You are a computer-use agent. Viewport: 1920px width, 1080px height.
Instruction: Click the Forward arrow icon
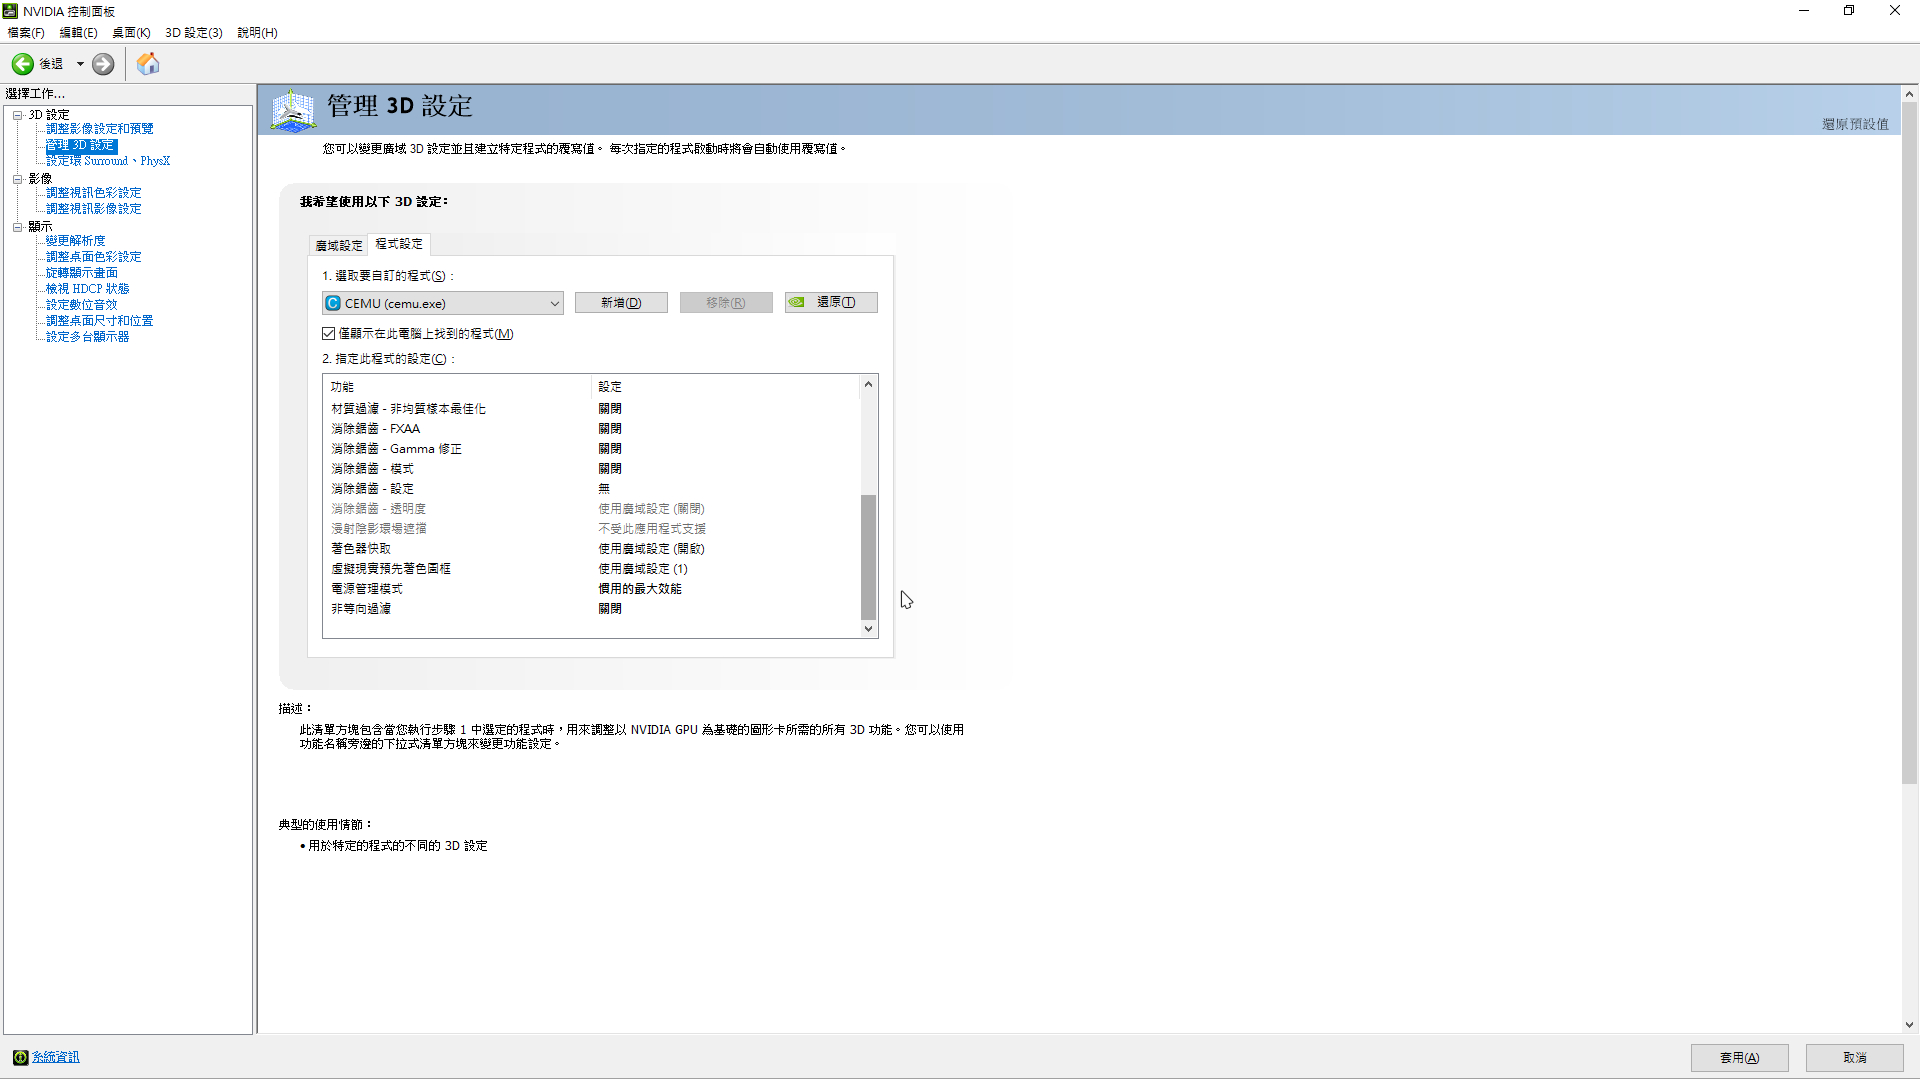tap(103, 64)
